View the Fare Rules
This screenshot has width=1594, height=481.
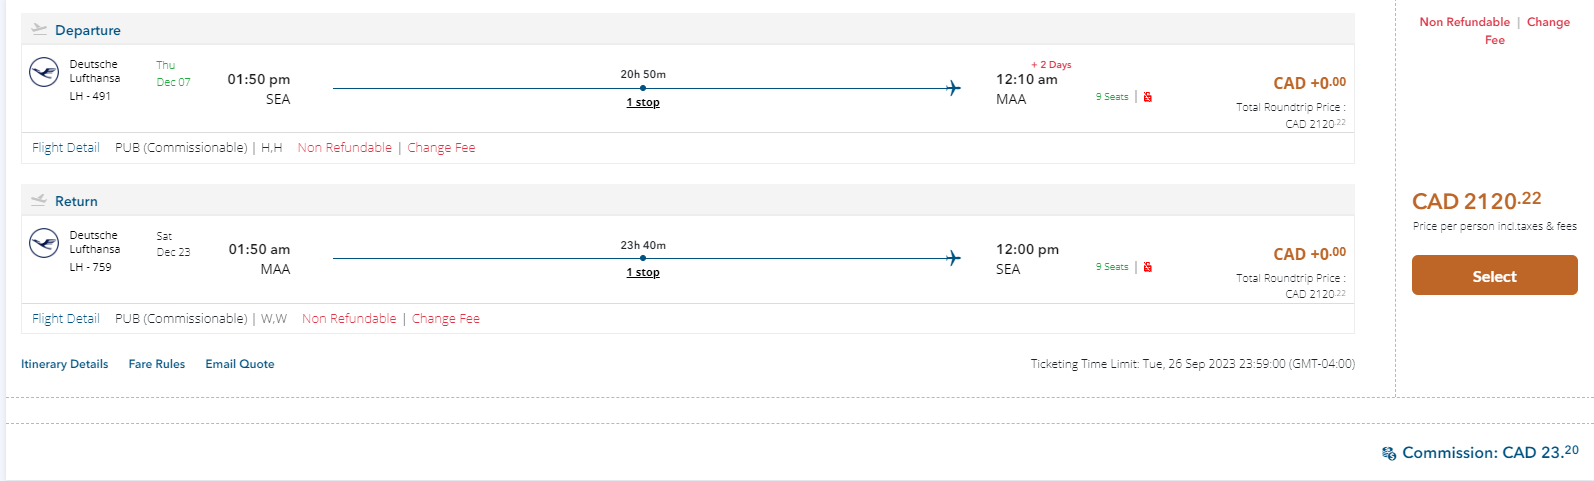(157, 364)
